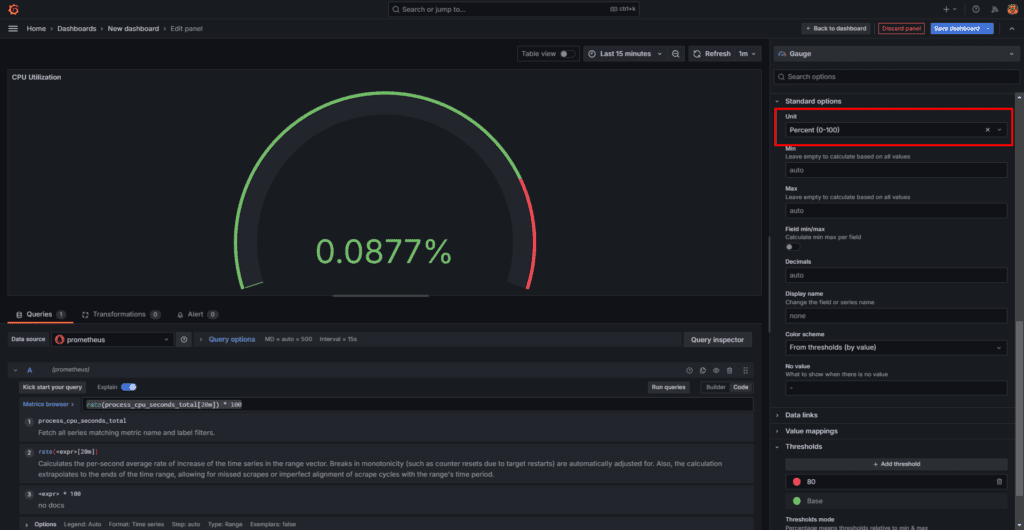Collapse the top search bar with chevron-up icon
This screenshot has width=1024, height=530.
[1012, 29]
